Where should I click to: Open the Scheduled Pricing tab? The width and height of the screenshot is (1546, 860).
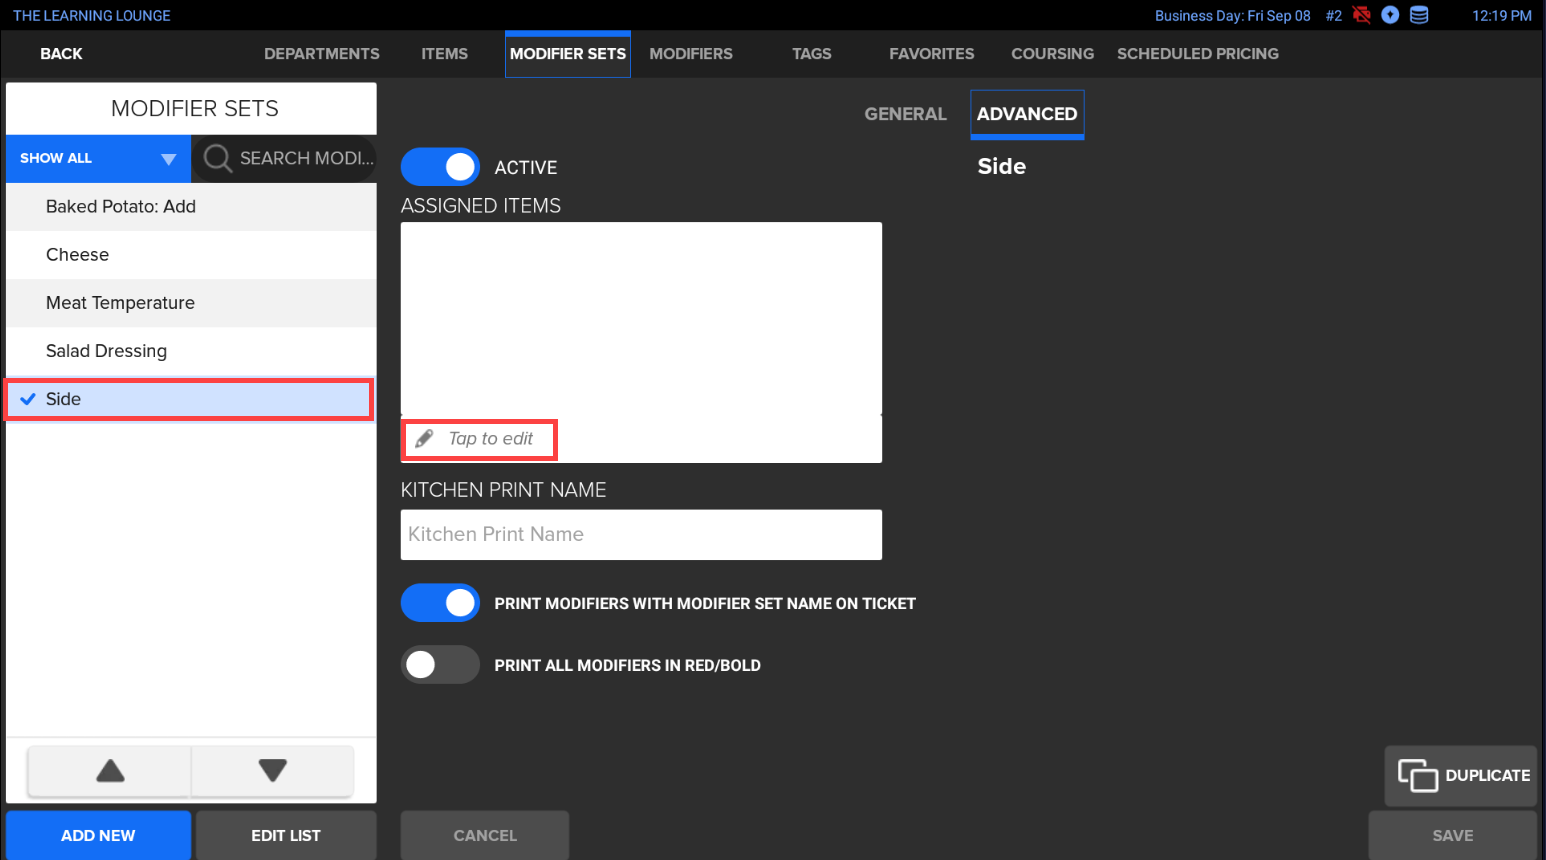coord(1197,54)
